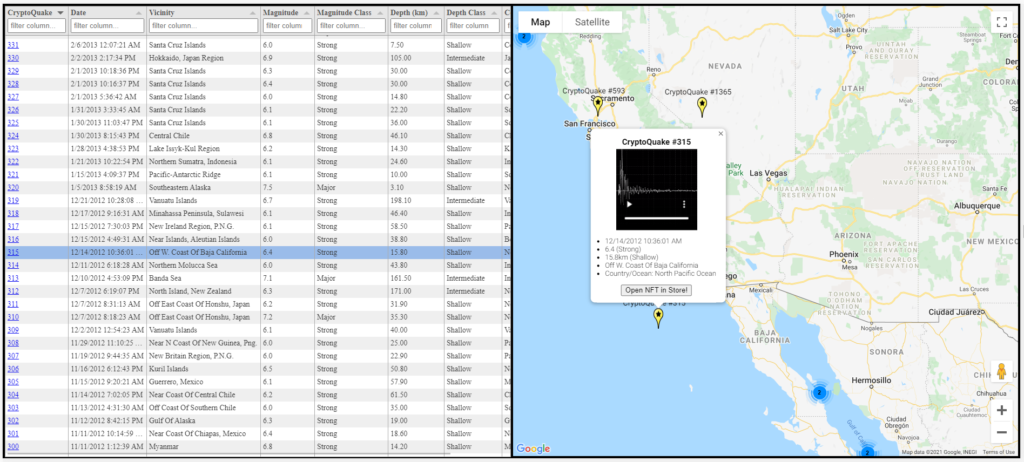Select the Southeastern Alaska vicinity cell
This screenshot has width=1024, height=462.
(203, 188)
